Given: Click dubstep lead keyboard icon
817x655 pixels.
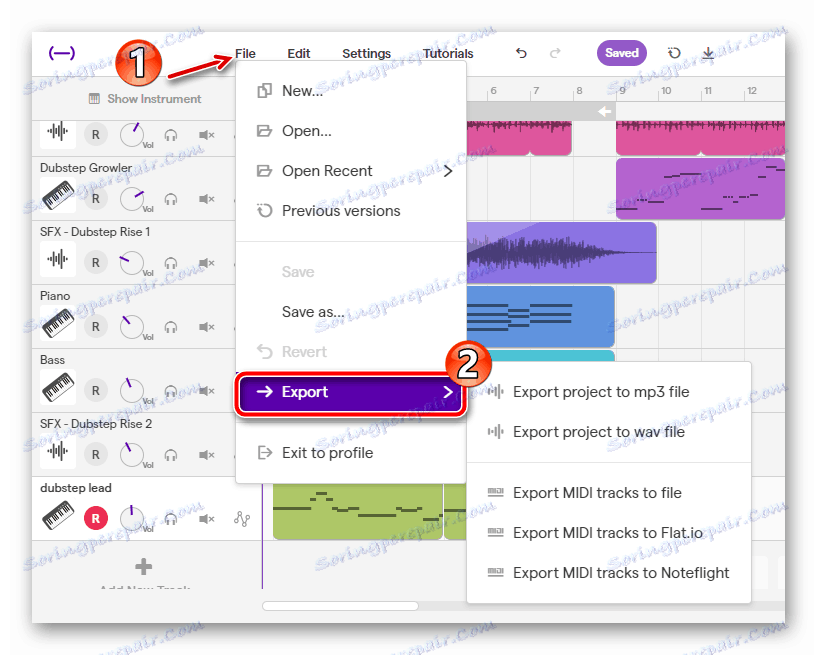Looking at the screenshot, I should point(58,515).
